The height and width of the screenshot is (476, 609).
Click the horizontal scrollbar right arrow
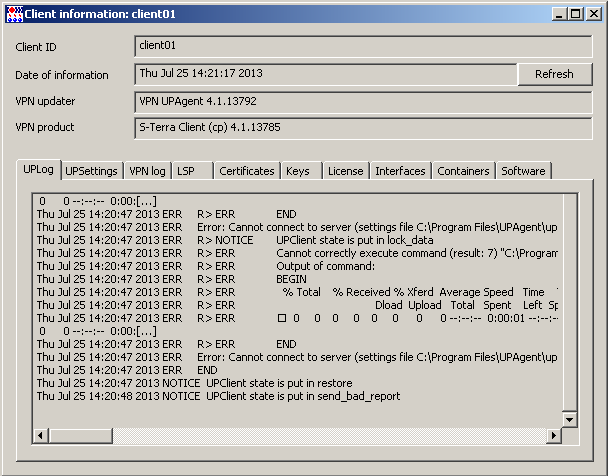coord(552,436)
